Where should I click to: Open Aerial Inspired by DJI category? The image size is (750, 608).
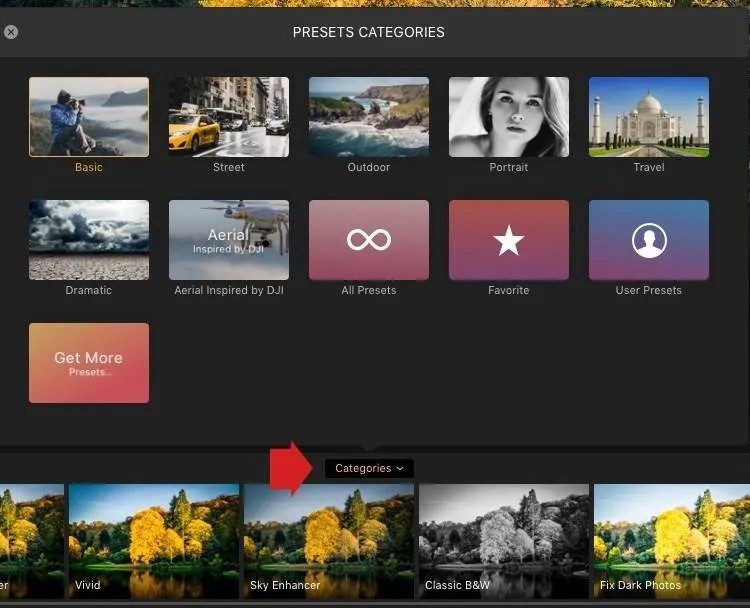(229, 240)
